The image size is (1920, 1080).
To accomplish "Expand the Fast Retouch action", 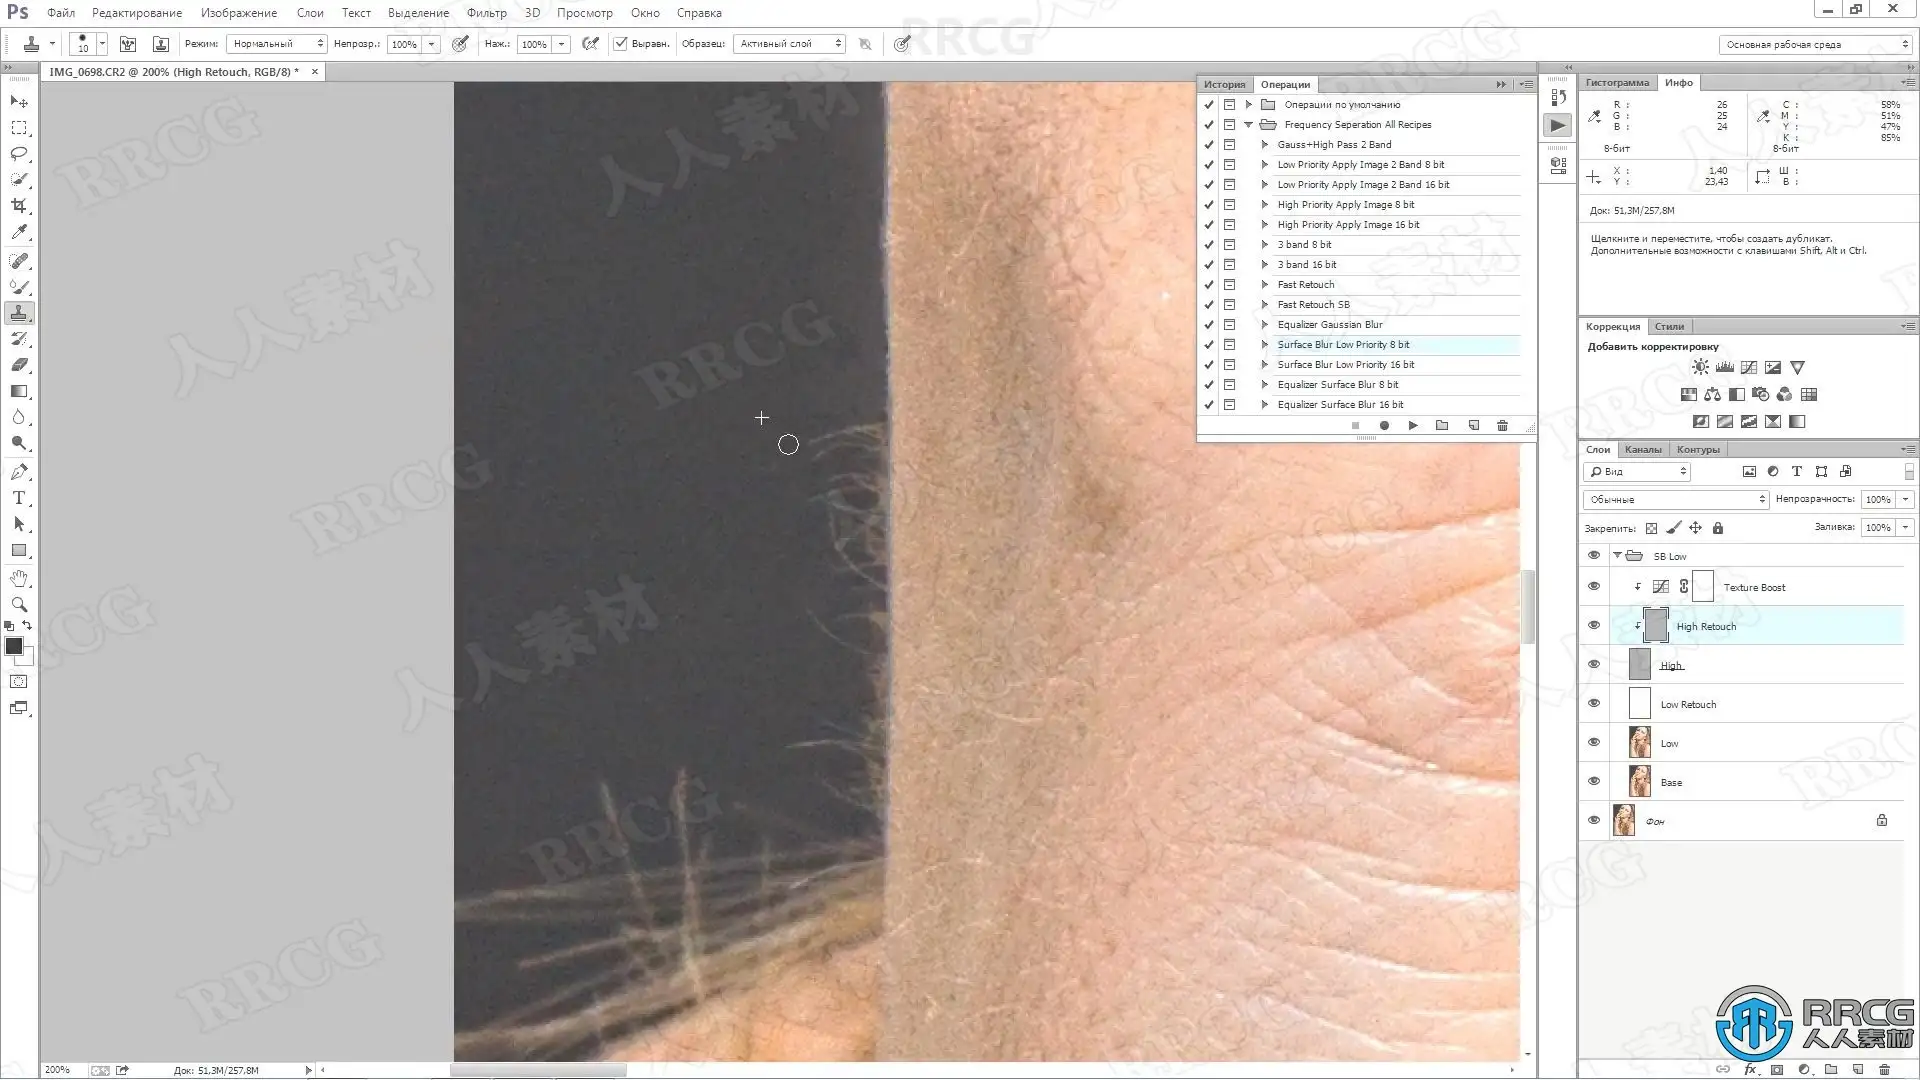I will [1265, 285].
